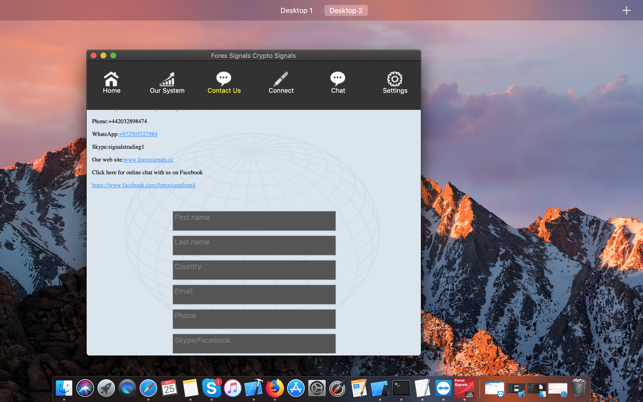Open the Settings gear icon
This screenshot has height=402, width=643.
pos(395,79)
